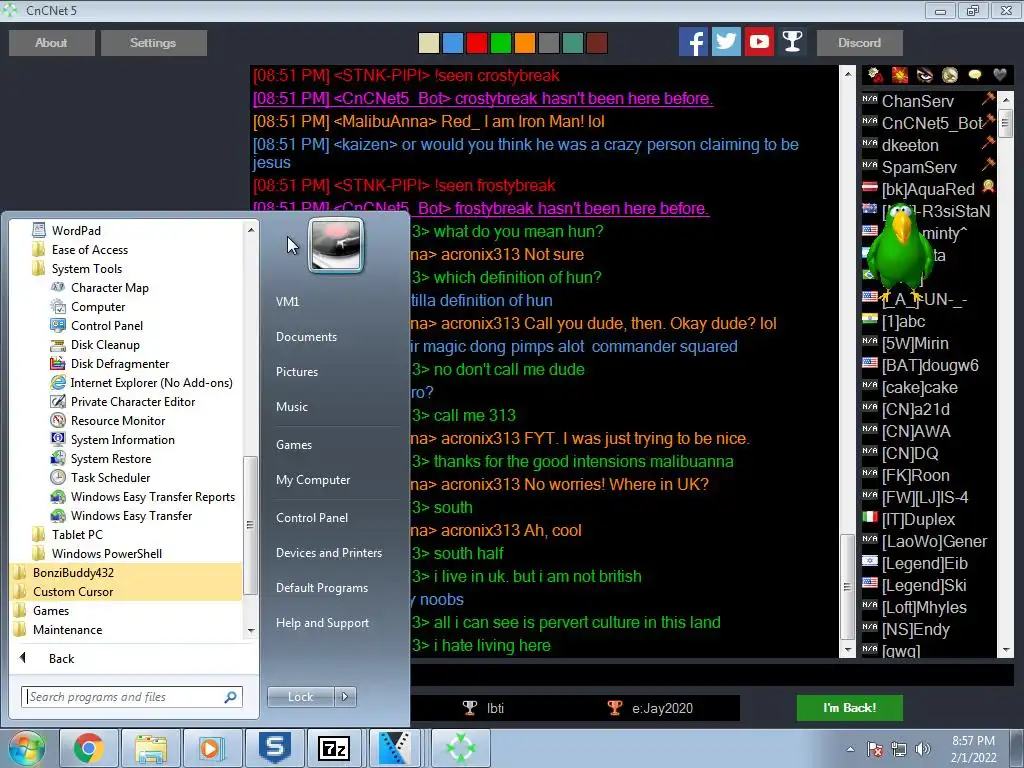Show hidden system tray icons
Screen dimensions: 1024x768
click(x=850, y=749)
